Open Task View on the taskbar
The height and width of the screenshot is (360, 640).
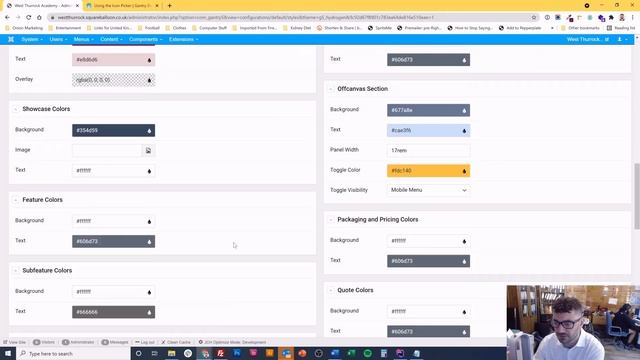(x=154, y=353)
